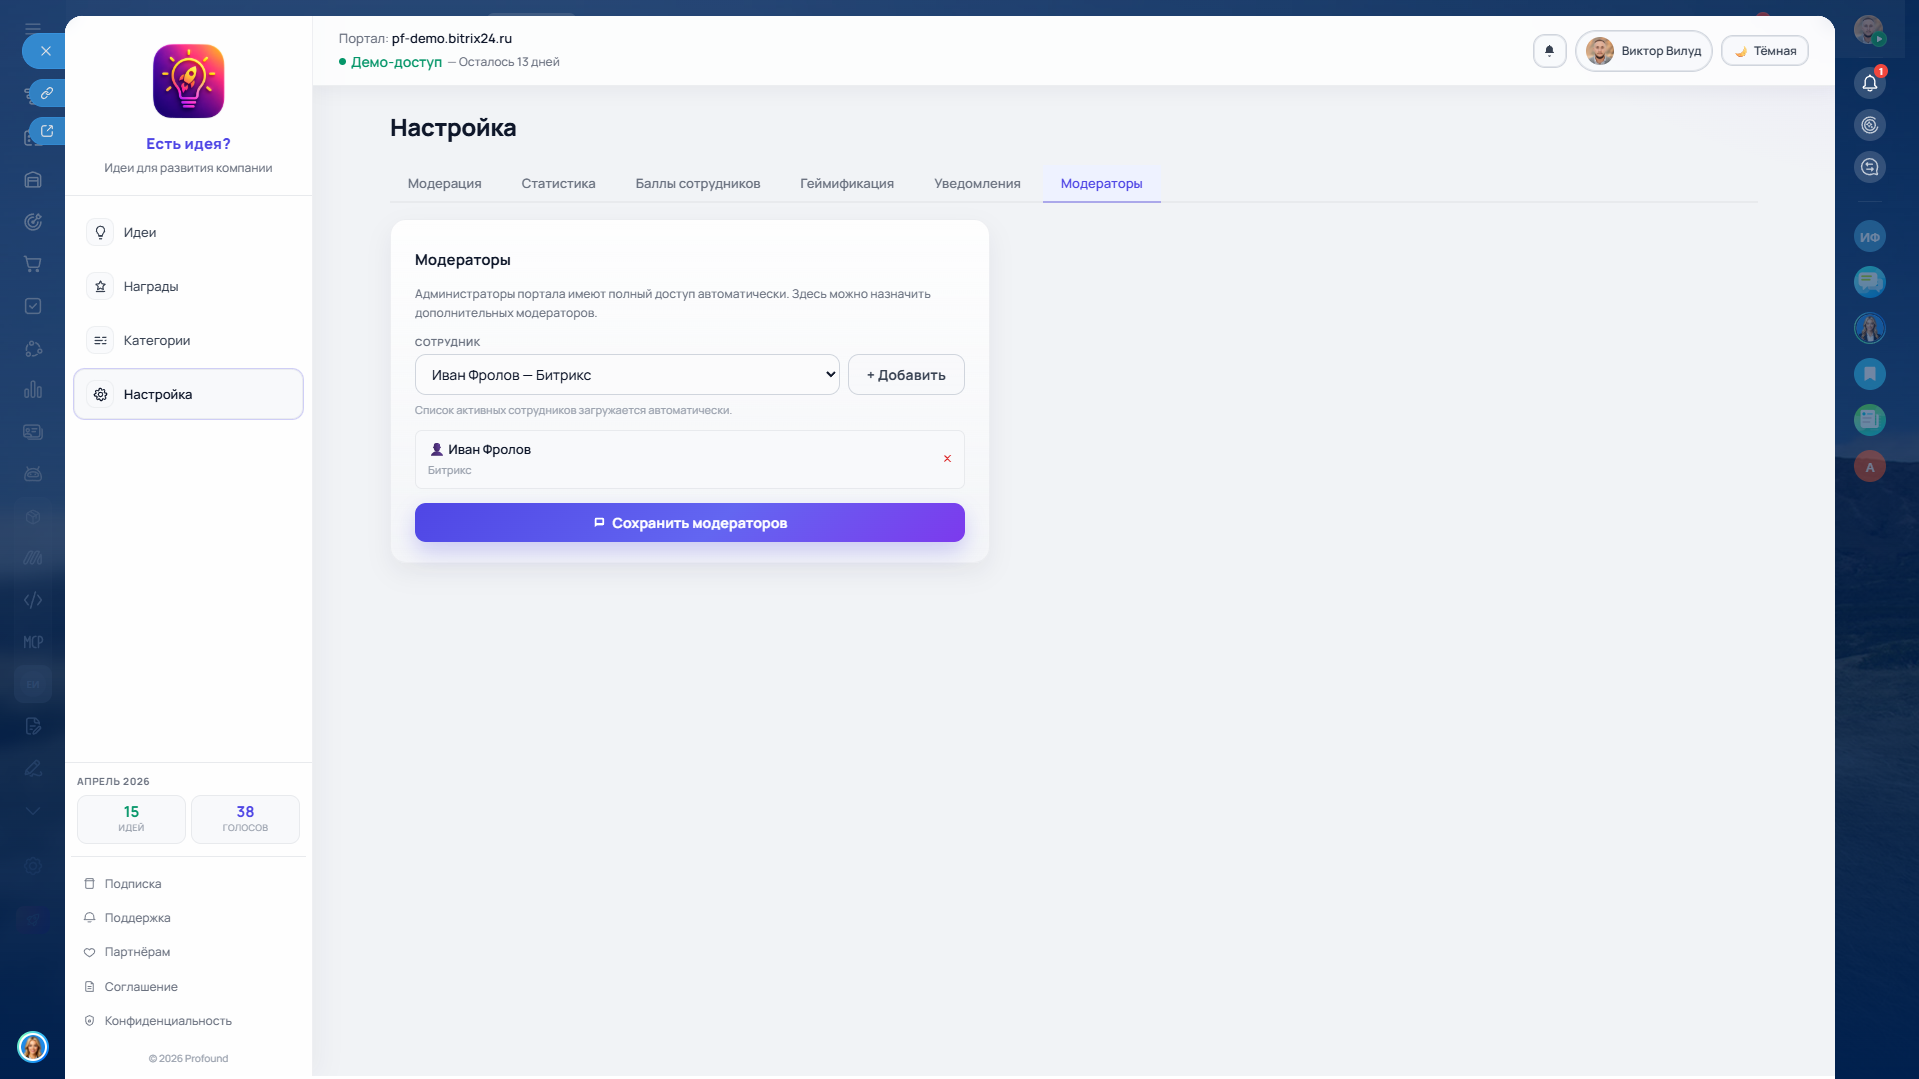Image resolution: width=1919 pixels, height=1079 pixels.
Task: Click Сохранить модераторов button
Action: [x=689, y=523]
